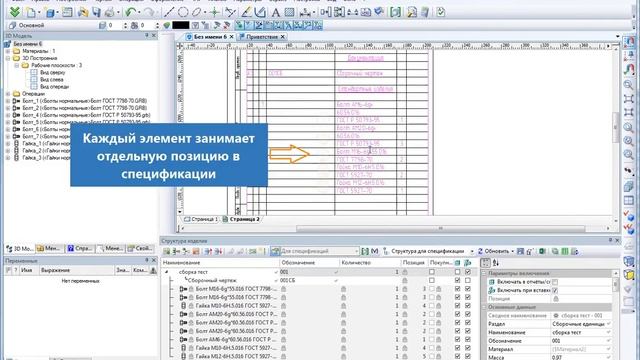This screenshot has width=640, height=360.
Task: Open the Спра... panel tab
Action: [x=80, y=248]
